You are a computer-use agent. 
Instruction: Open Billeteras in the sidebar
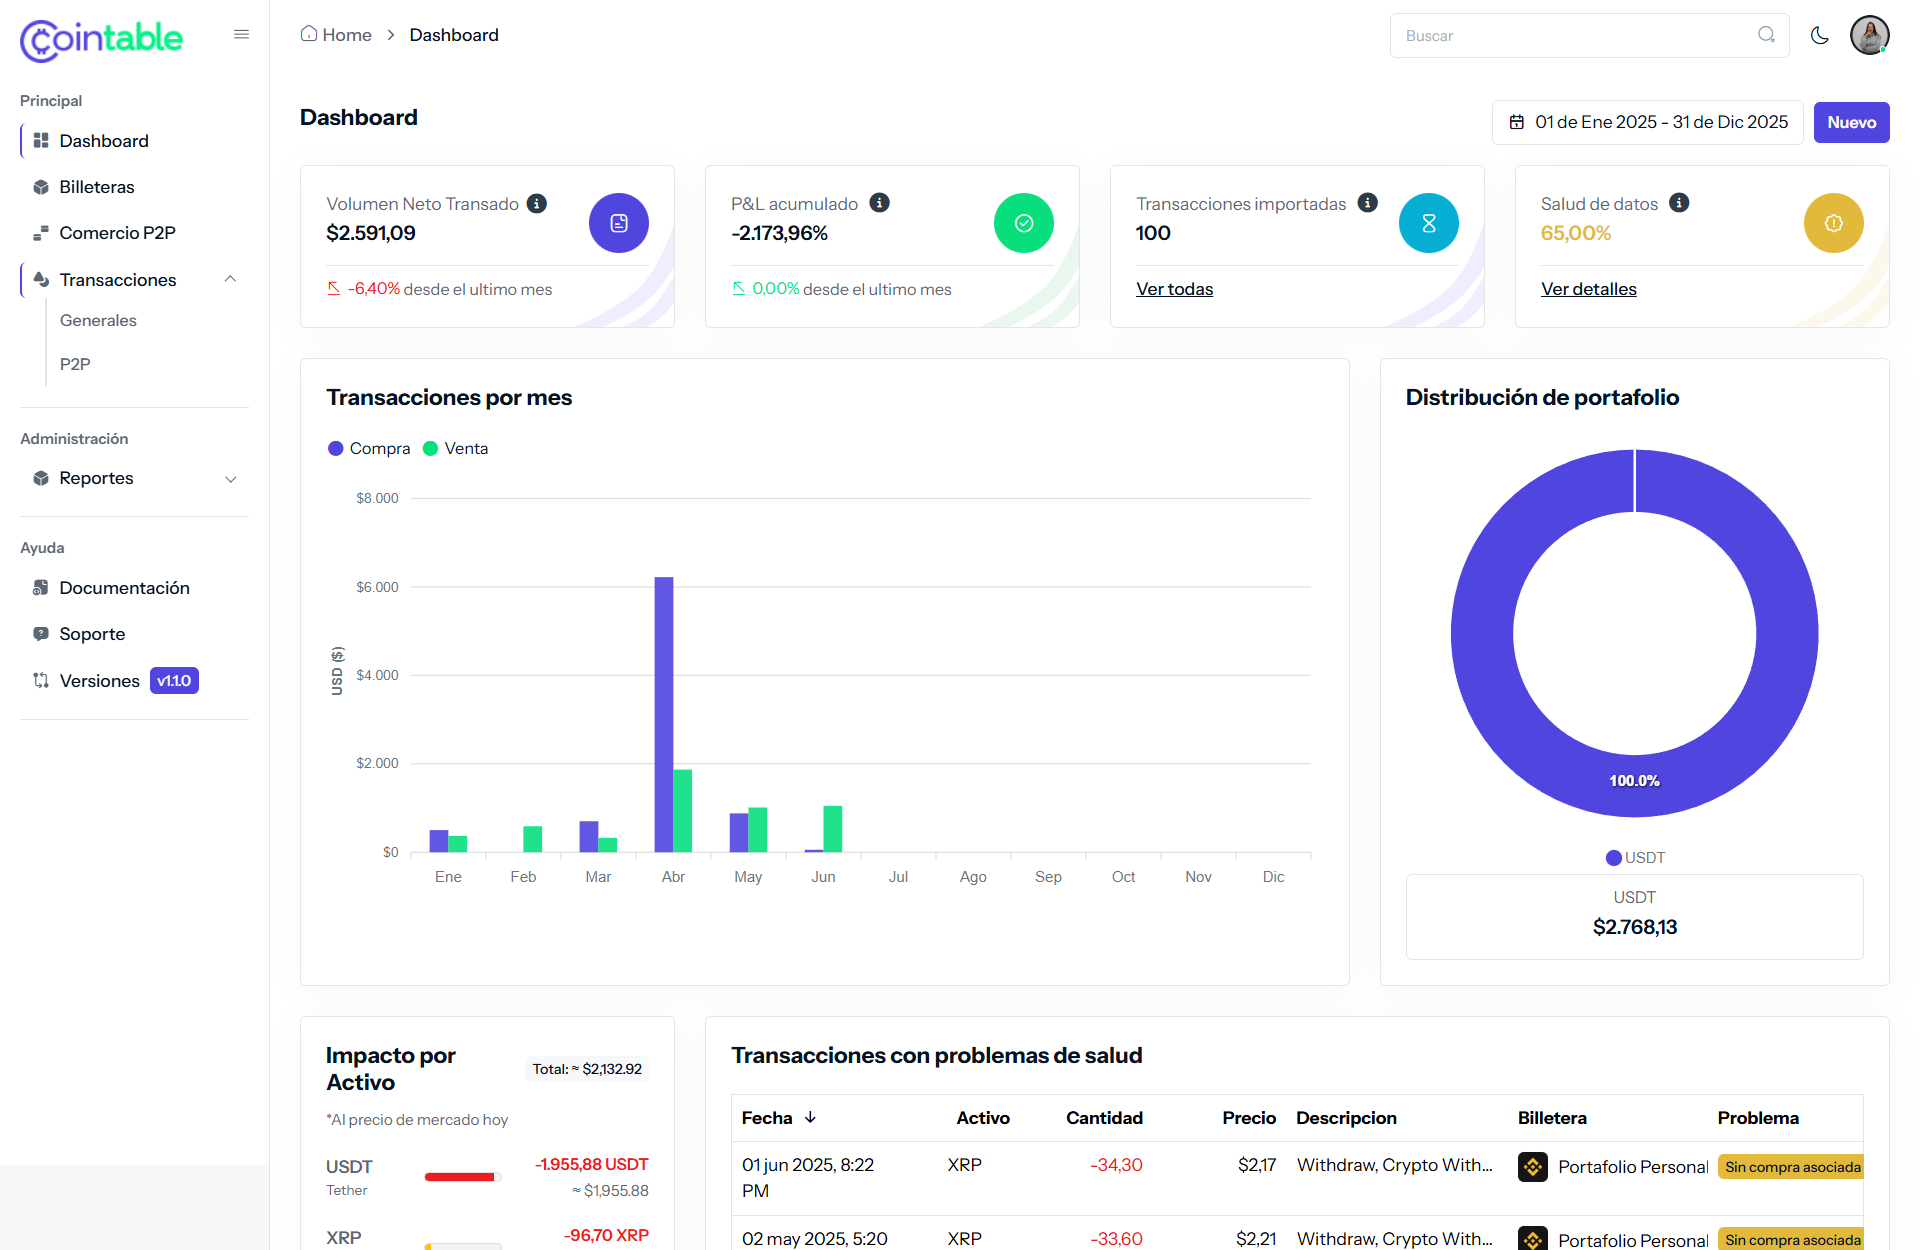point(96,187)
